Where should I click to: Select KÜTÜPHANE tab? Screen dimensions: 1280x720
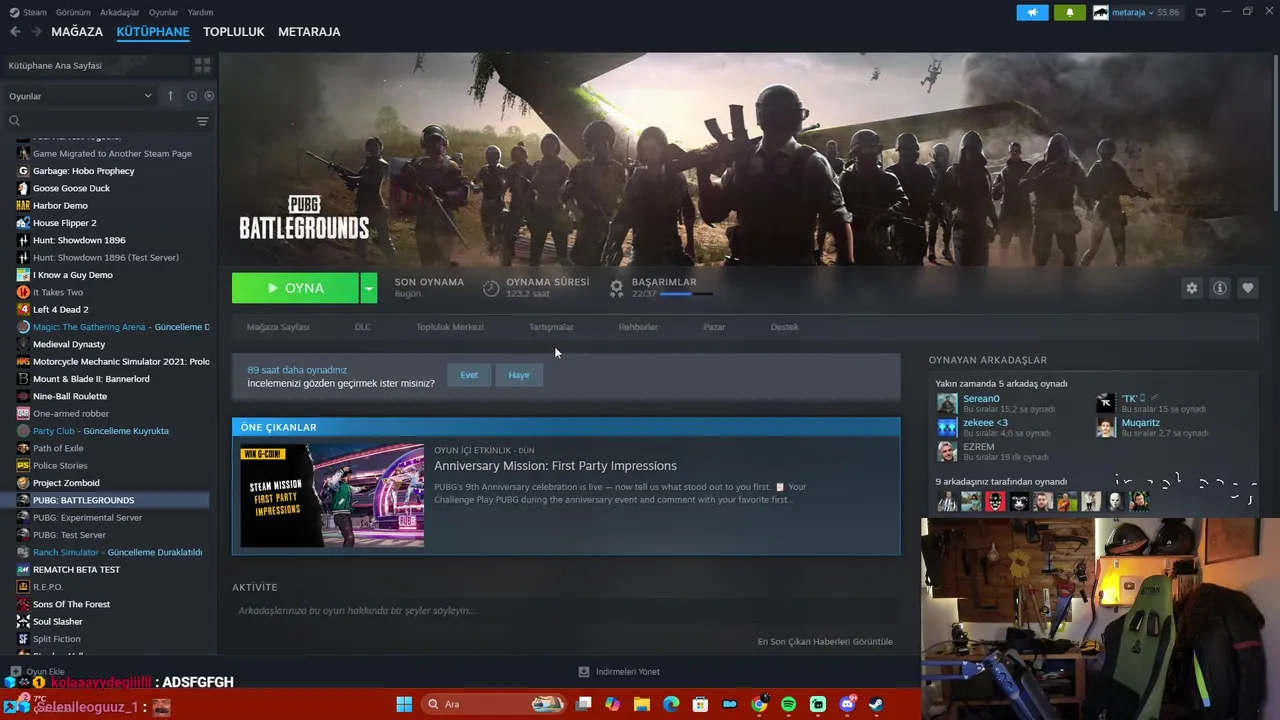click(153, 32)
